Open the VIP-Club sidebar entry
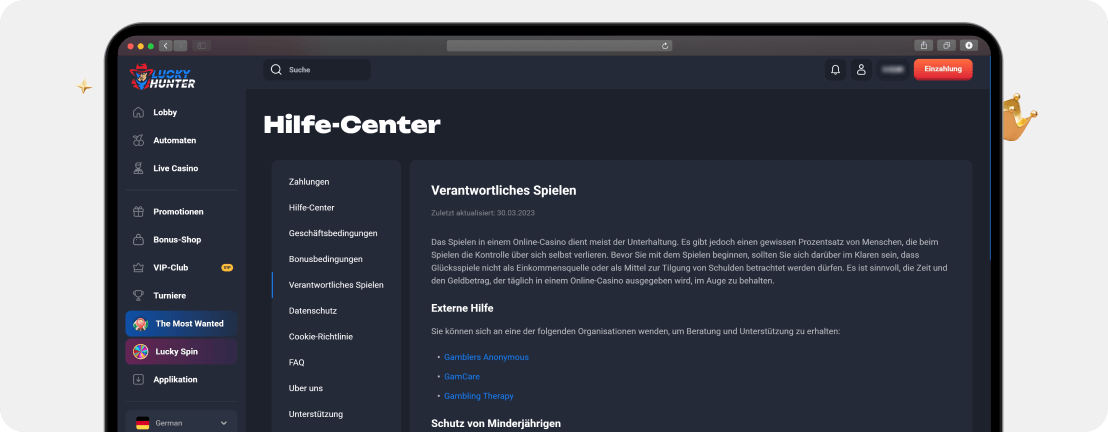The height and width of the screenshot is (432, 1108). [170, 268]
